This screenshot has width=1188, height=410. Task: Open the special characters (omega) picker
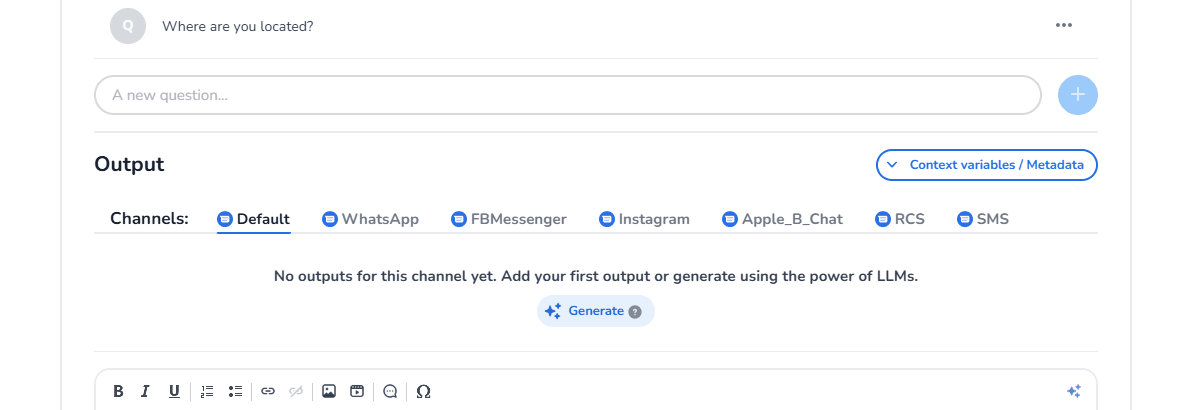click(x=423, y=391)
